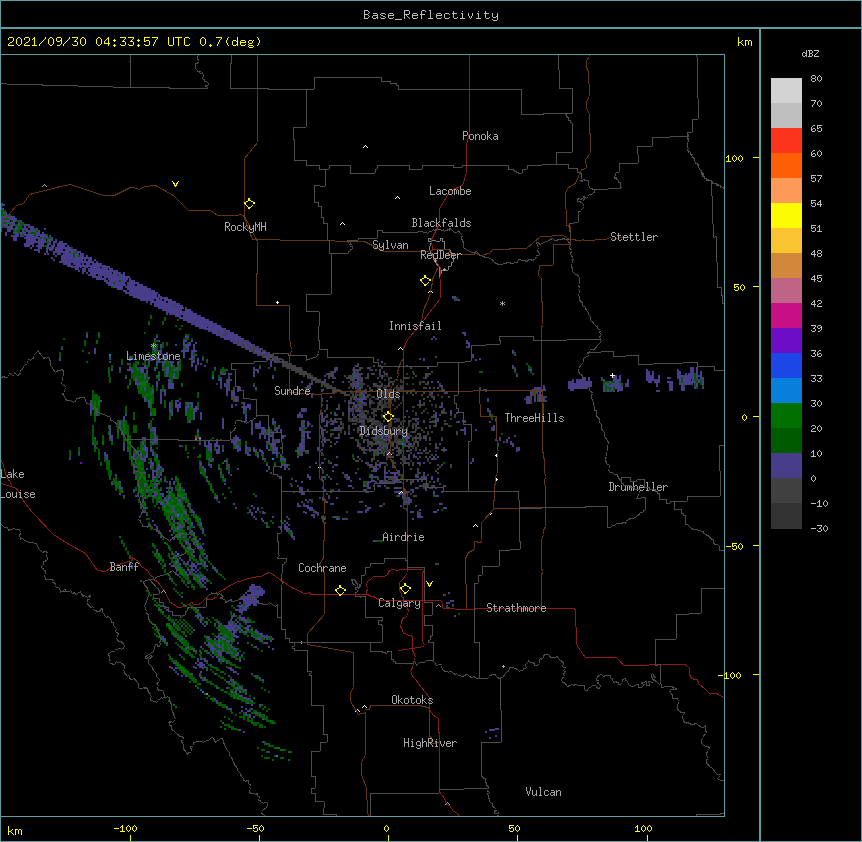862x842 pixels.
Task: Click the 50 tick on right-side axis
Action: click(x=739, y=287)
